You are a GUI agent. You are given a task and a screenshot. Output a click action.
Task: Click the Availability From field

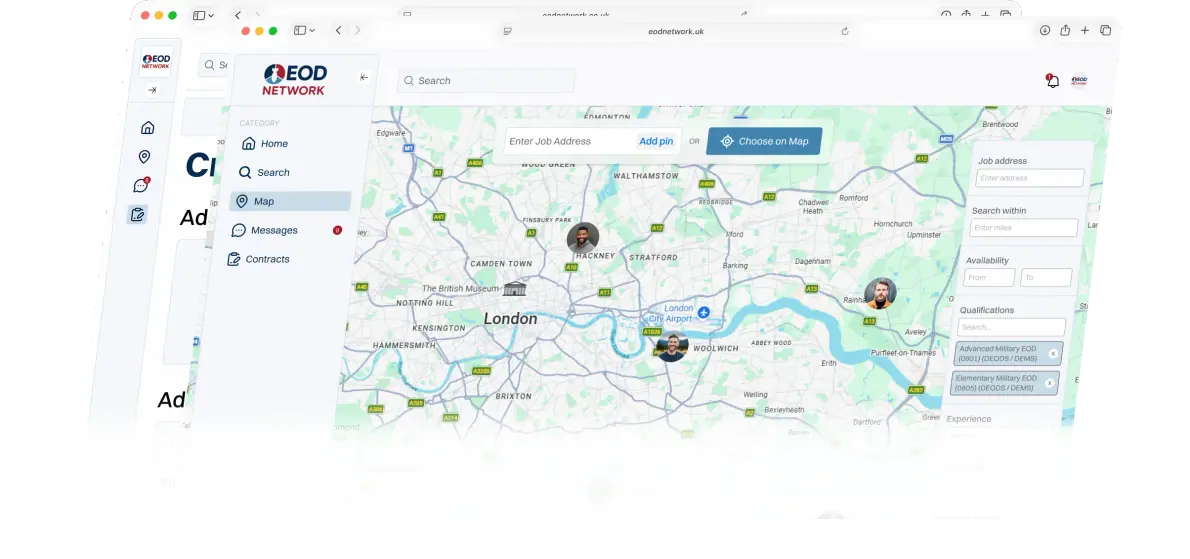coord(989,278)
